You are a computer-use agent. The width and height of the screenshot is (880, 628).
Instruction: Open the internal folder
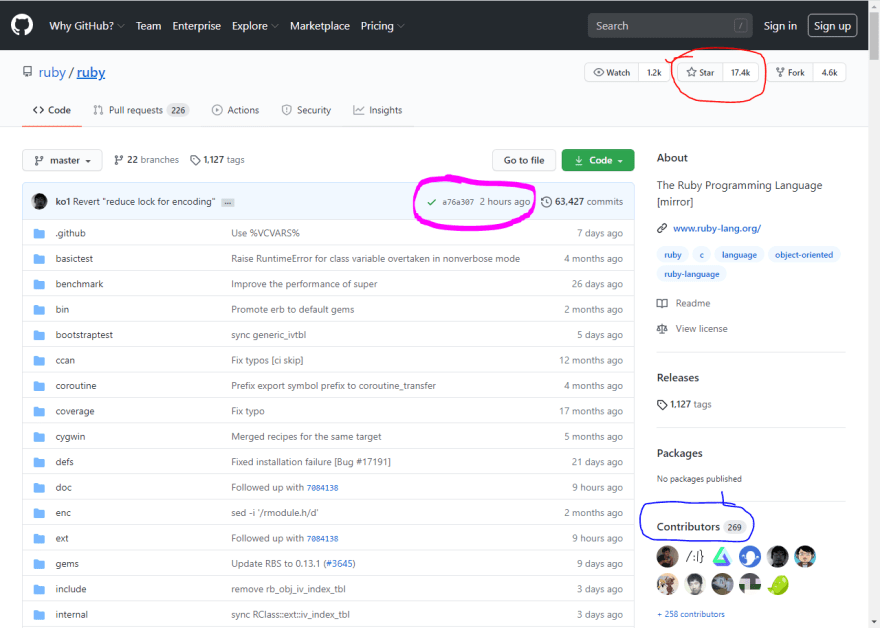point(71,615)
